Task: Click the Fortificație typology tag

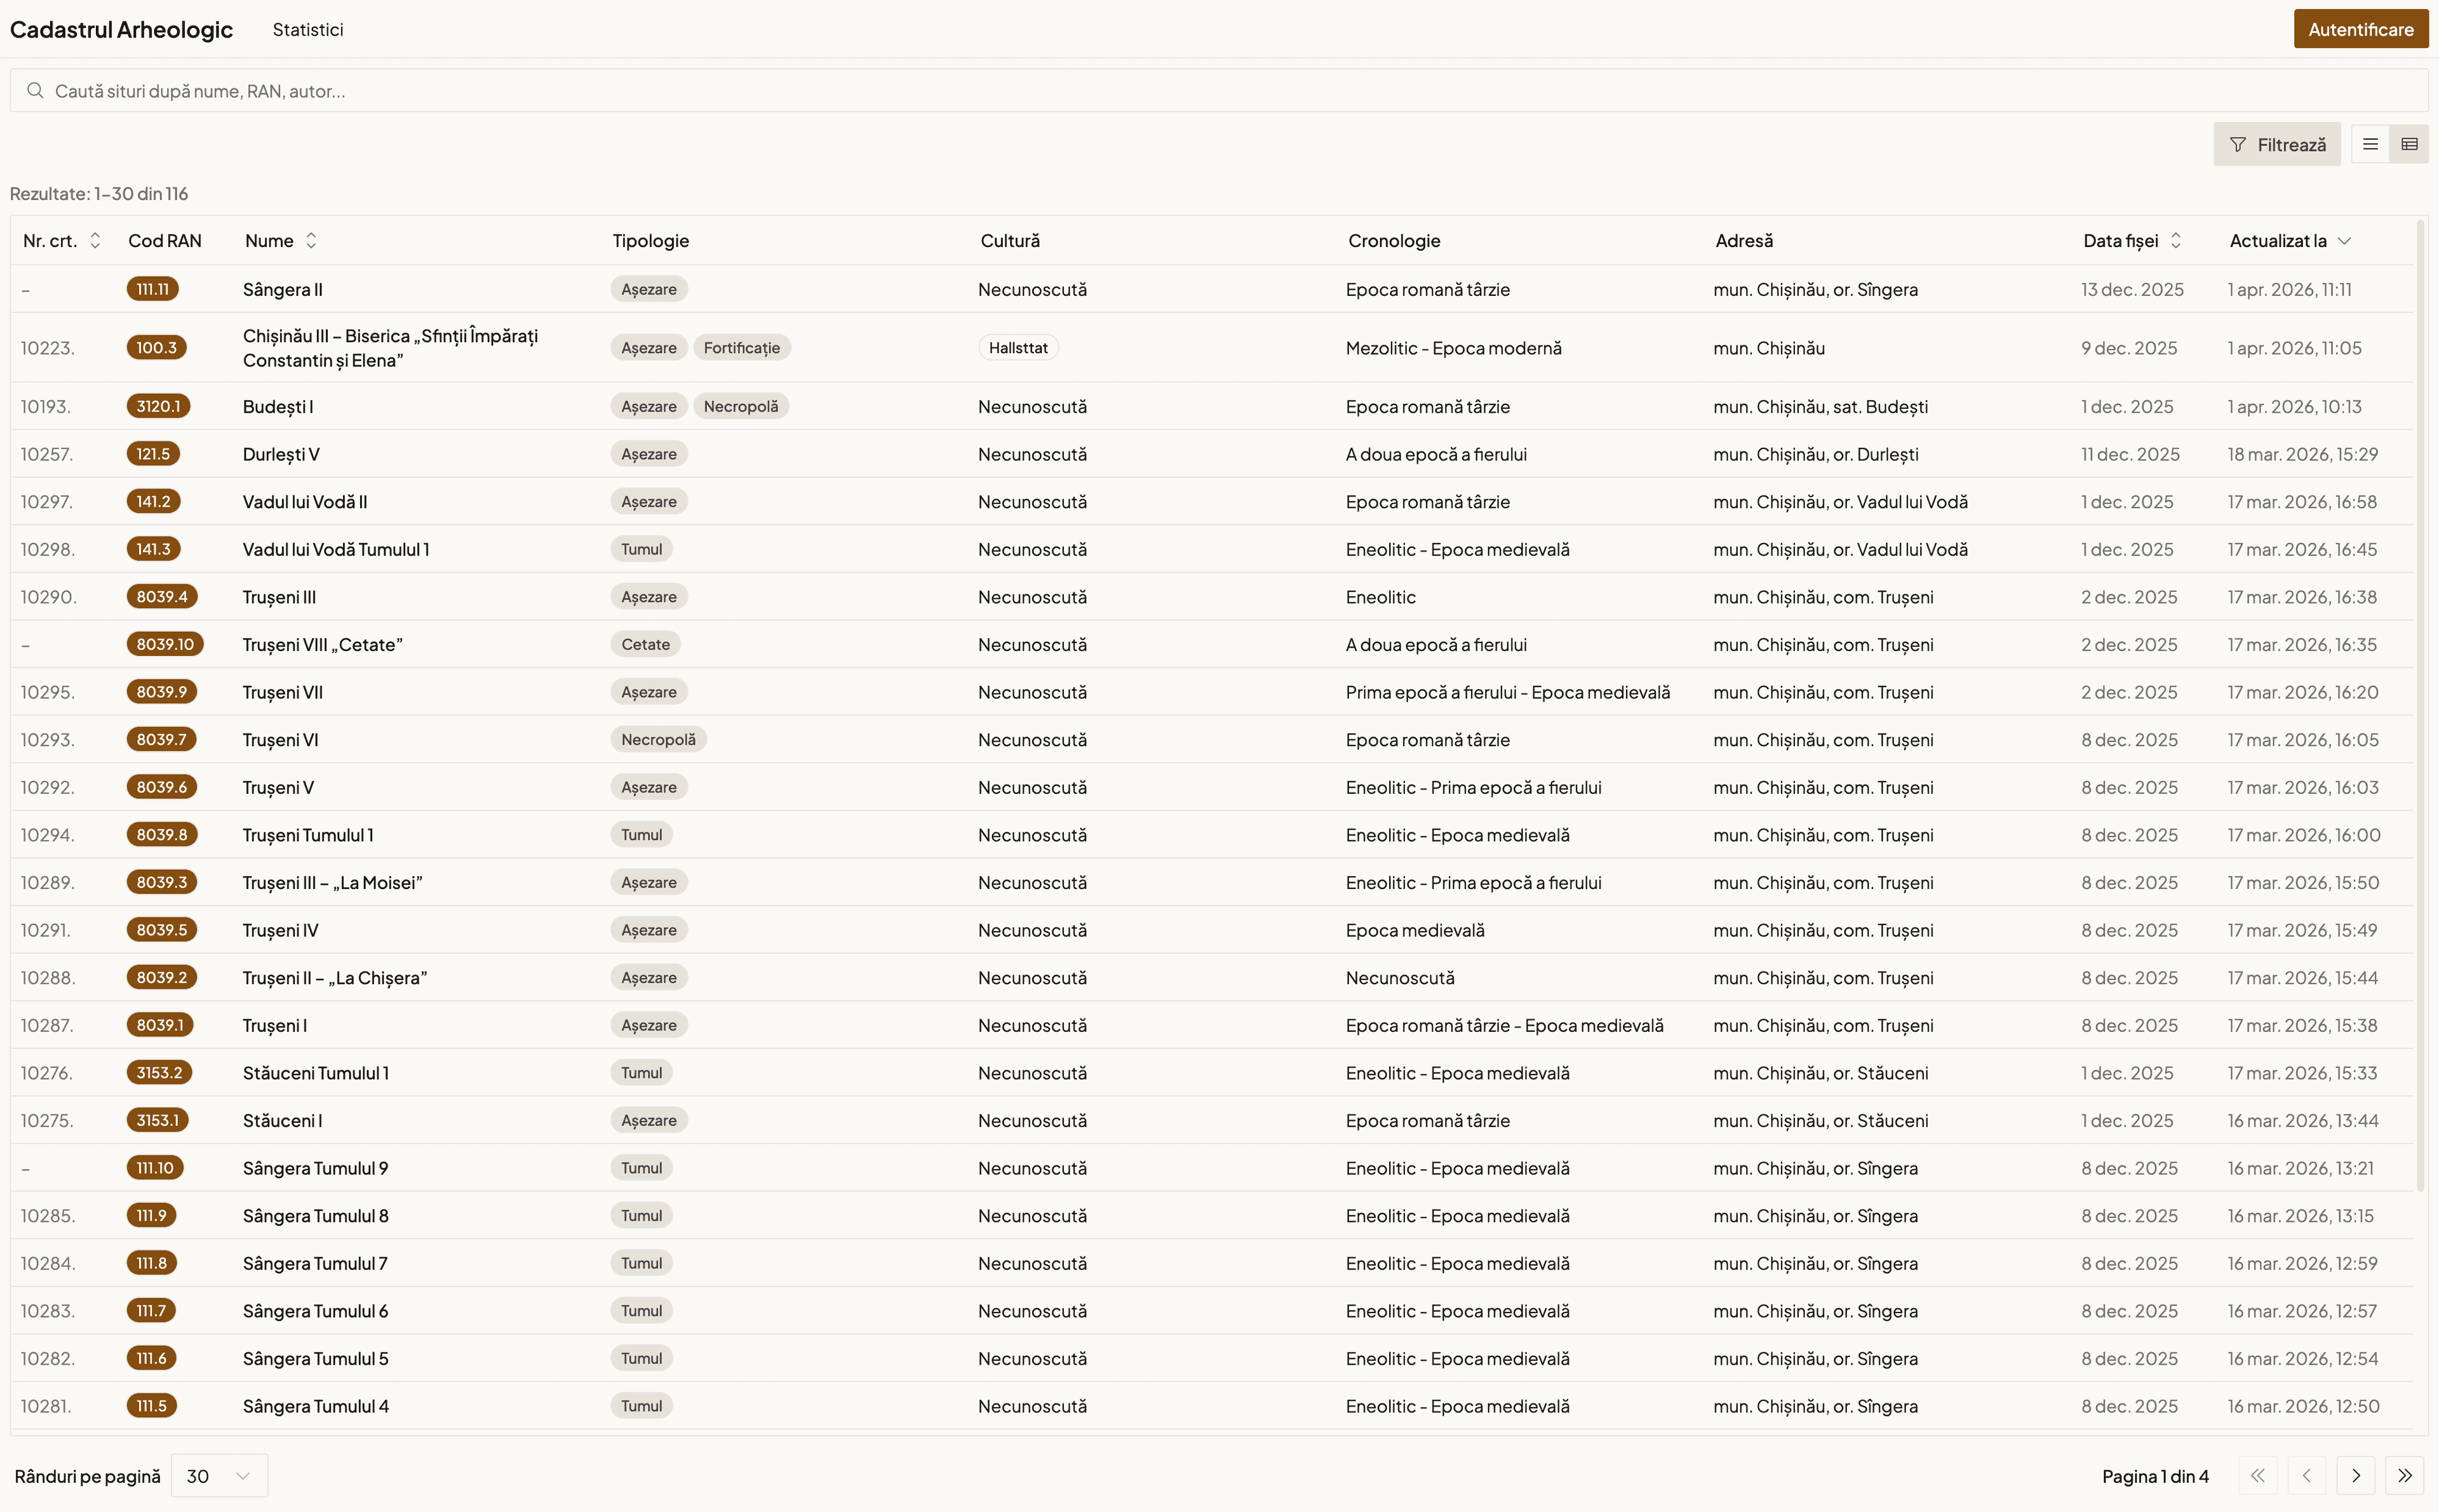Action: click(x=741, y=348)
